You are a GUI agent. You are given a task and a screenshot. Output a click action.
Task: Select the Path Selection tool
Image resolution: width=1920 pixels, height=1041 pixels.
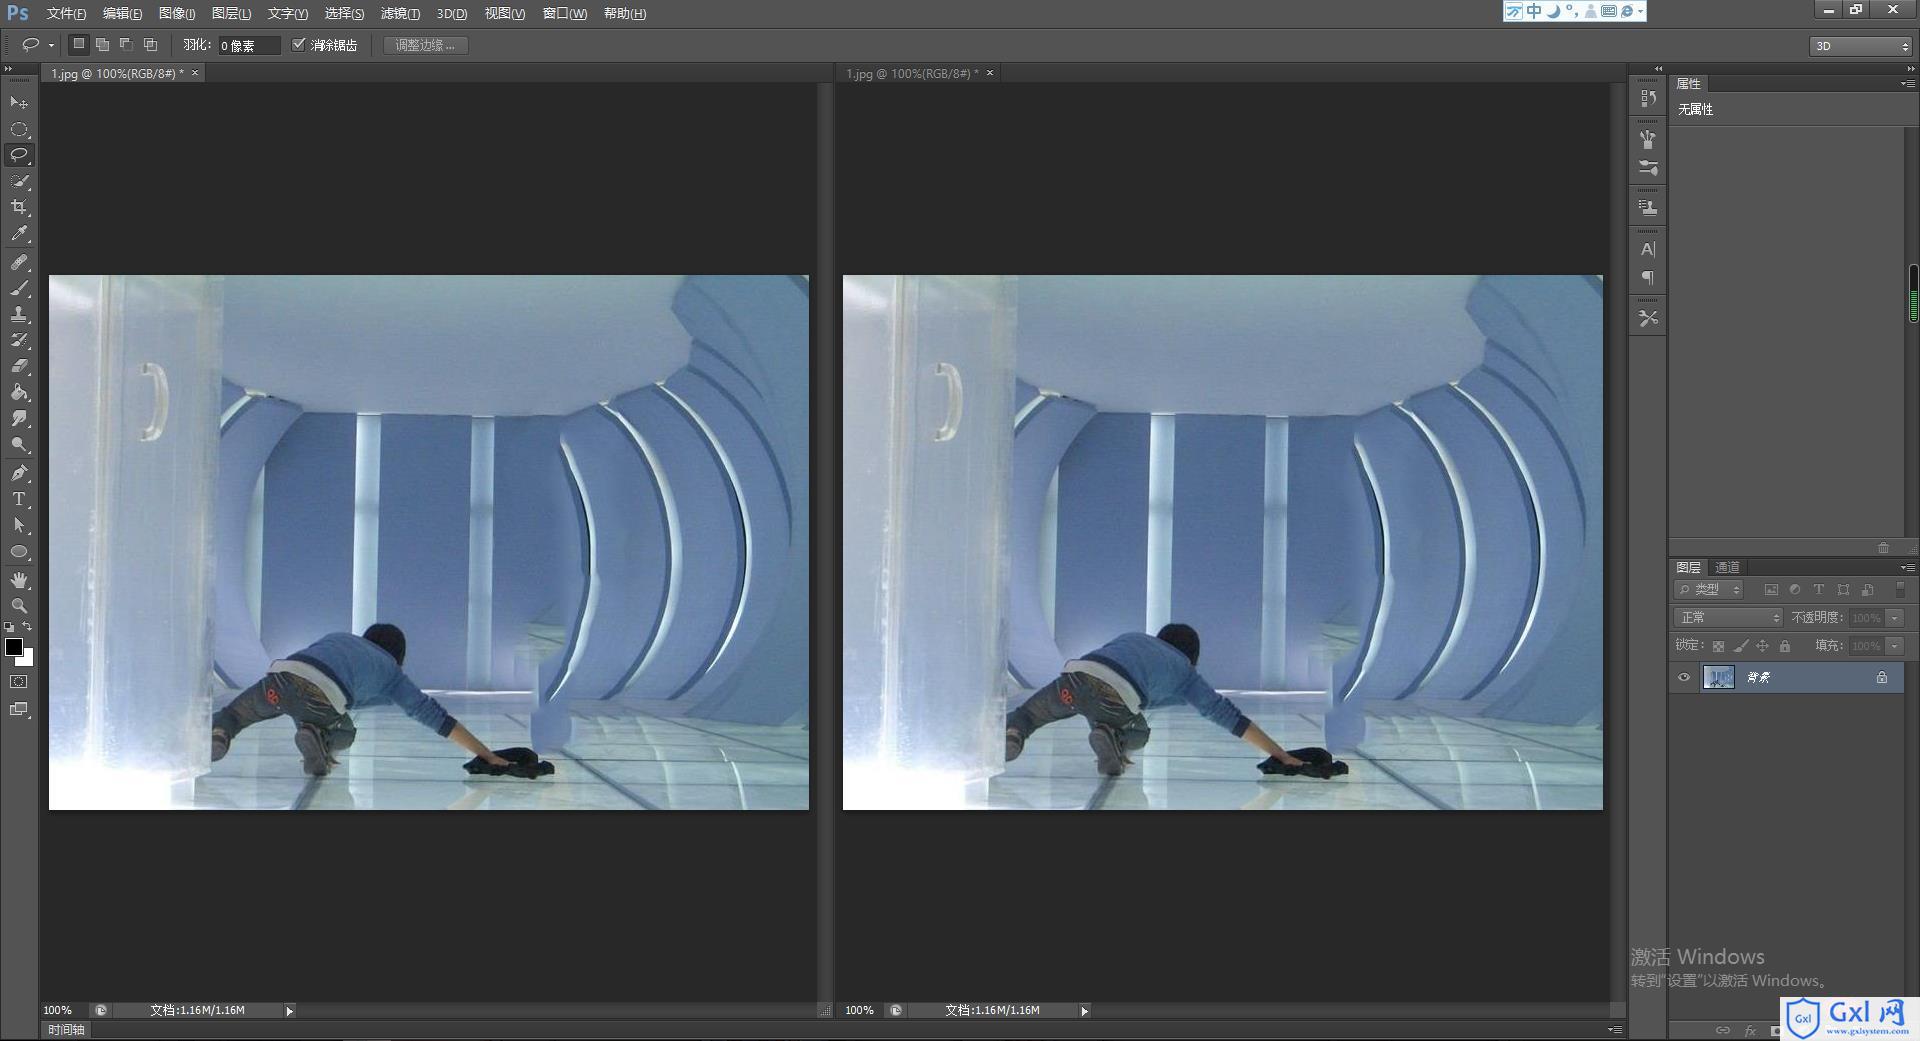click(x=19, y=525)
